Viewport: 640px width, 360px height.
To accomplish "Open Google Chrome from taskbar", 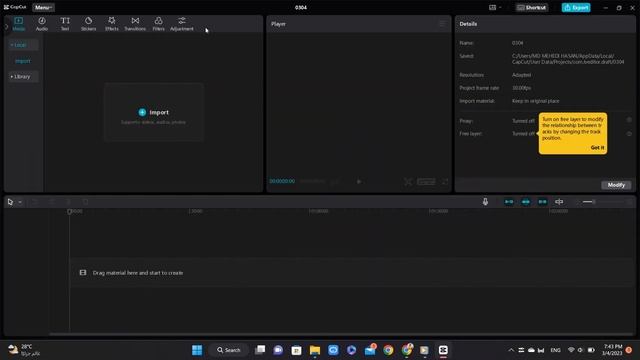I will click(x=388, y=350).
